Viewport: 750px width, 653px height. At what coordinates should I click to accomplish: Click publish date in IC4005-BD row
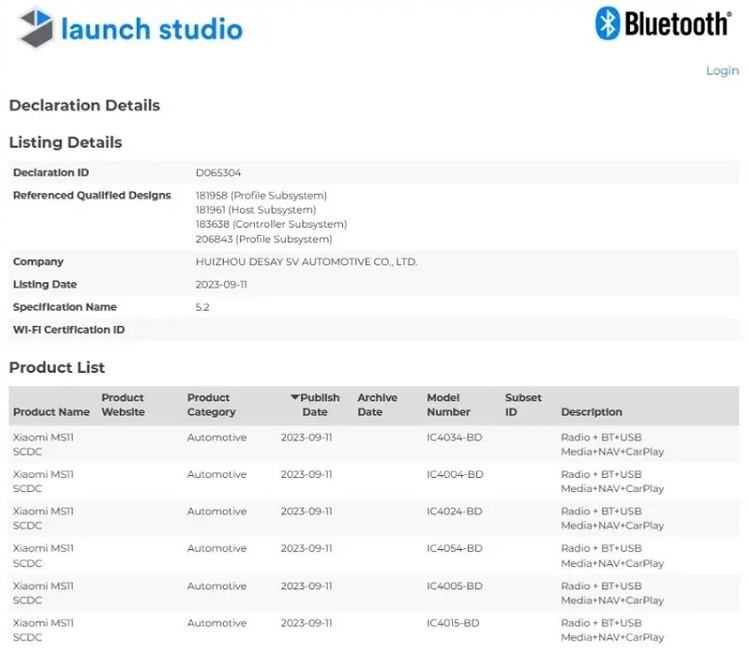coord(306,586)
